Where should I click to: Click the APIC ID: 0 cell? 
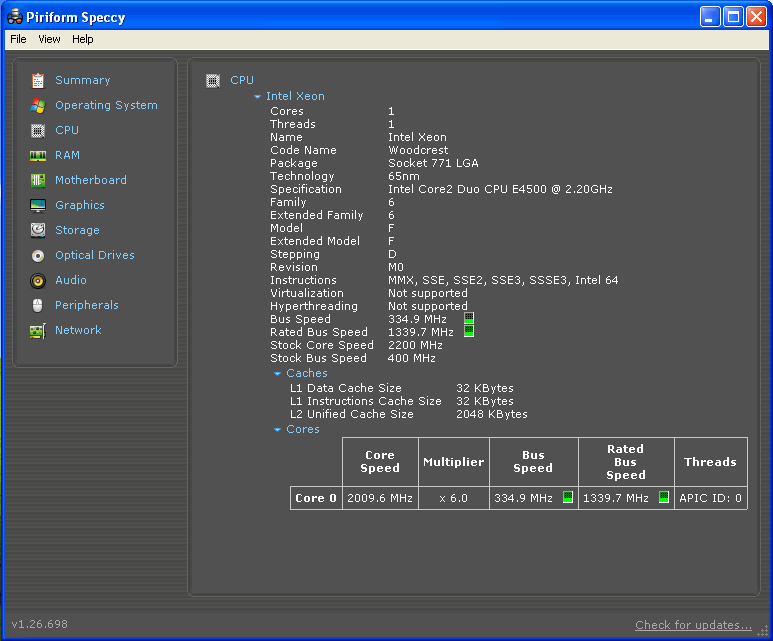[710, 498]
